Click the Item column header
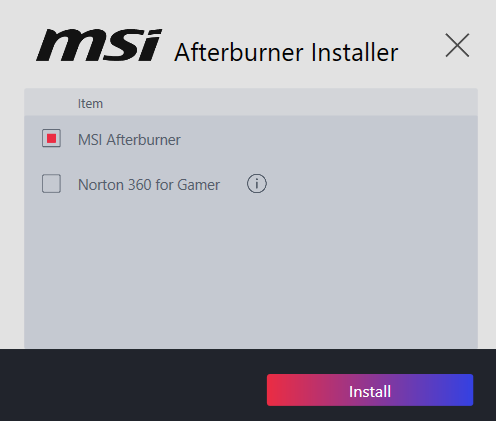 (90, 104)
